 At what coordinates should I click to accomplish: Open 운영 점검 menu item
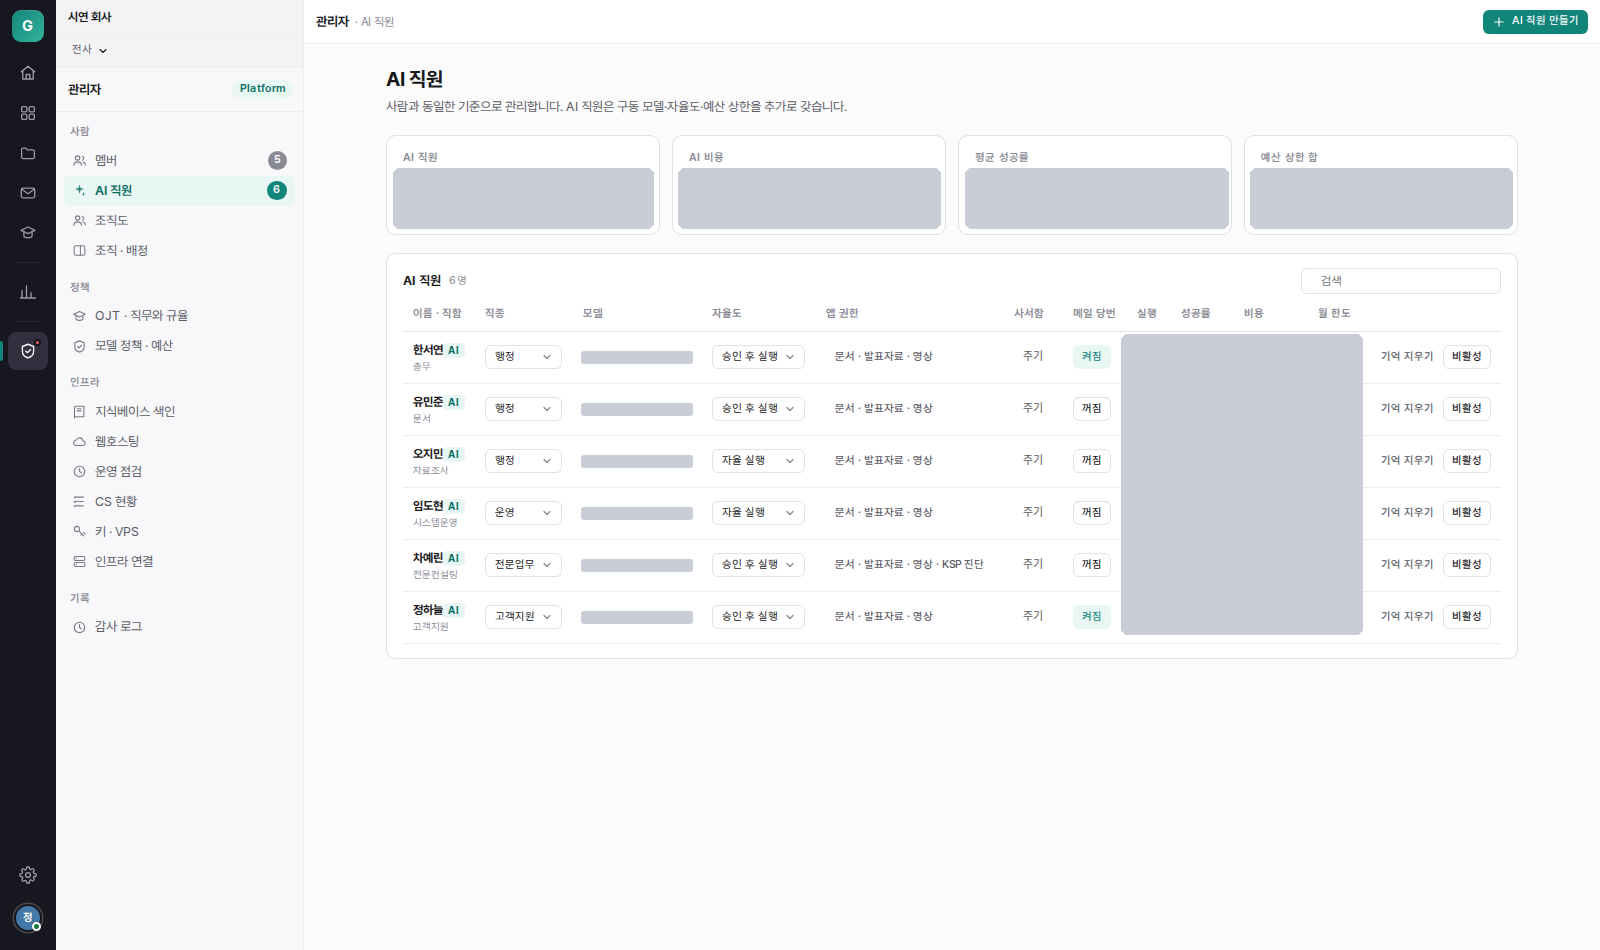tap(179, 471)
